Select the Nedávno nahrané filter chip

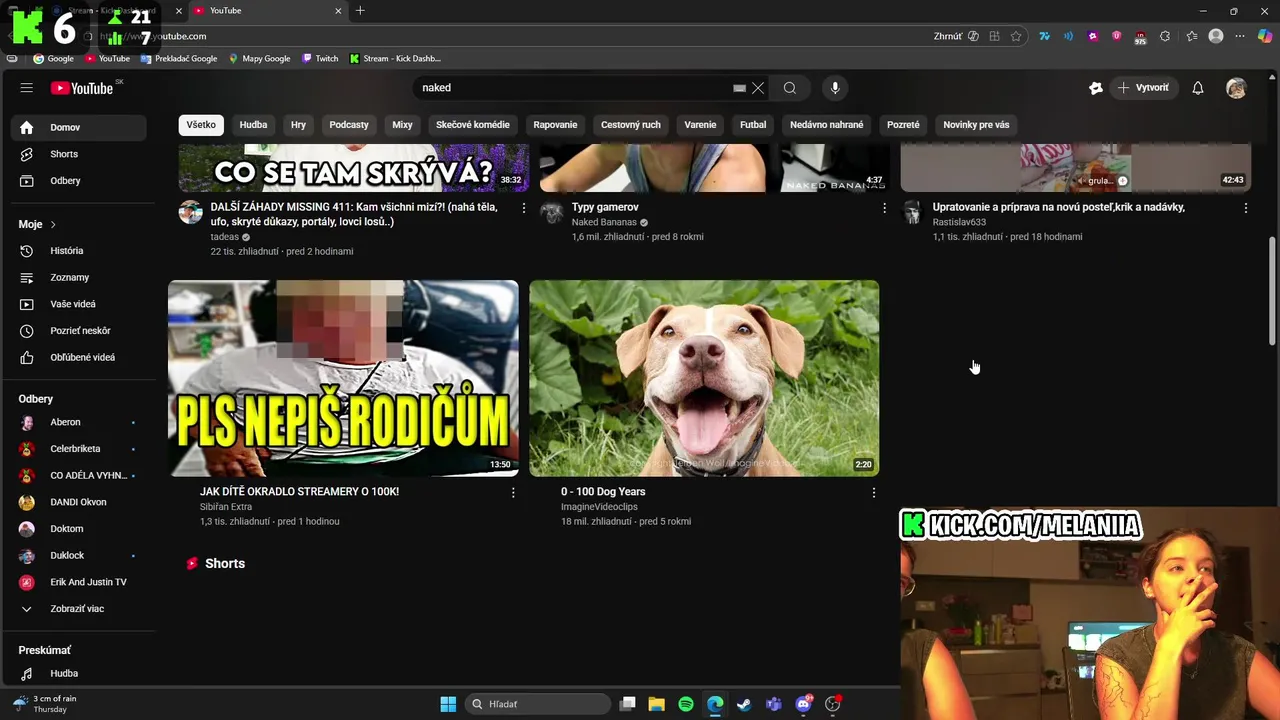826,125
